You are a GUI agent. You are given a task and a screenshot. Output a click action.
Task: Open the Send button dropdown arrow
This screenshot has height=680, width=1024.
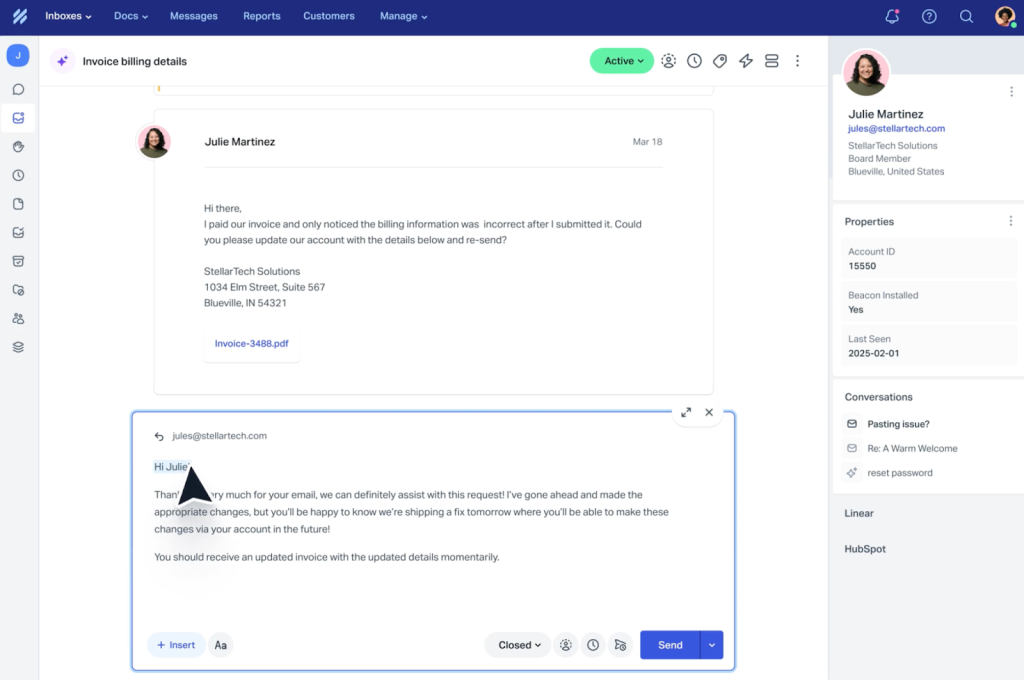711,645
